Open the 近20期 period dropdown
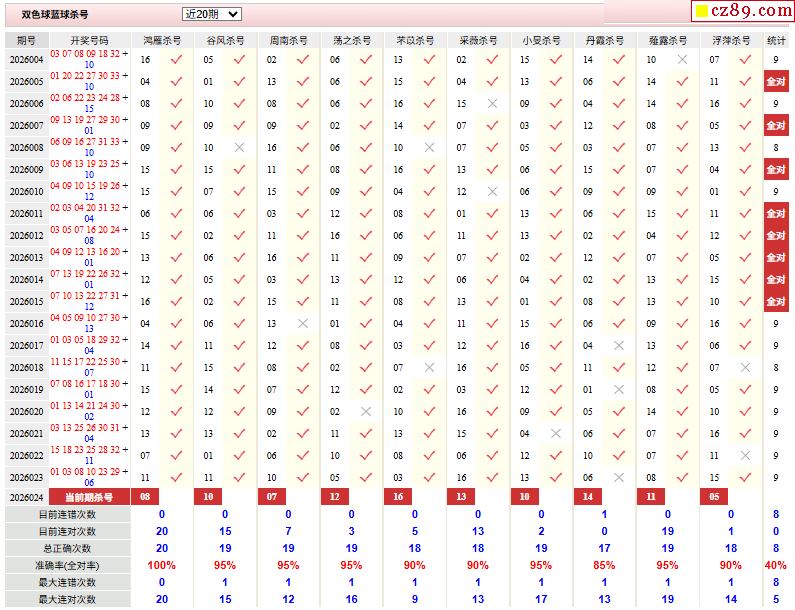Viewport: 795px width, 610px height. 212,14
